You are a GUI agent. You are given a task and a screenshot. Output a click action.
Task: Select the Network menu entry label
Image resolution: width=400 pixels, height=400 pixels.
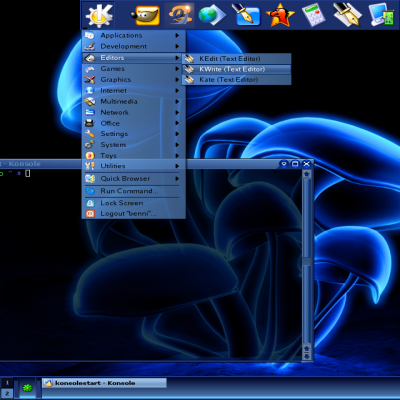coord(114,112)
